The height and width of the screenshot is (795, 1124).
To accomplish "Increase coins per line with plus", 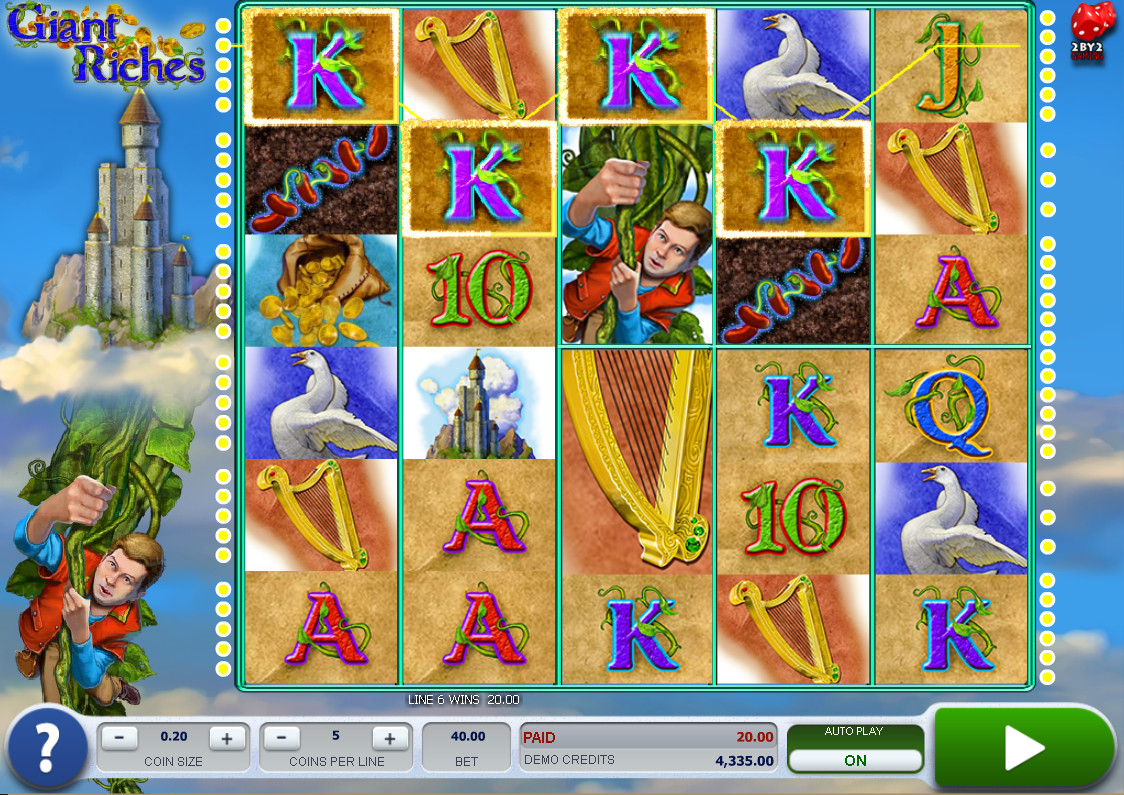I will 390,738.
